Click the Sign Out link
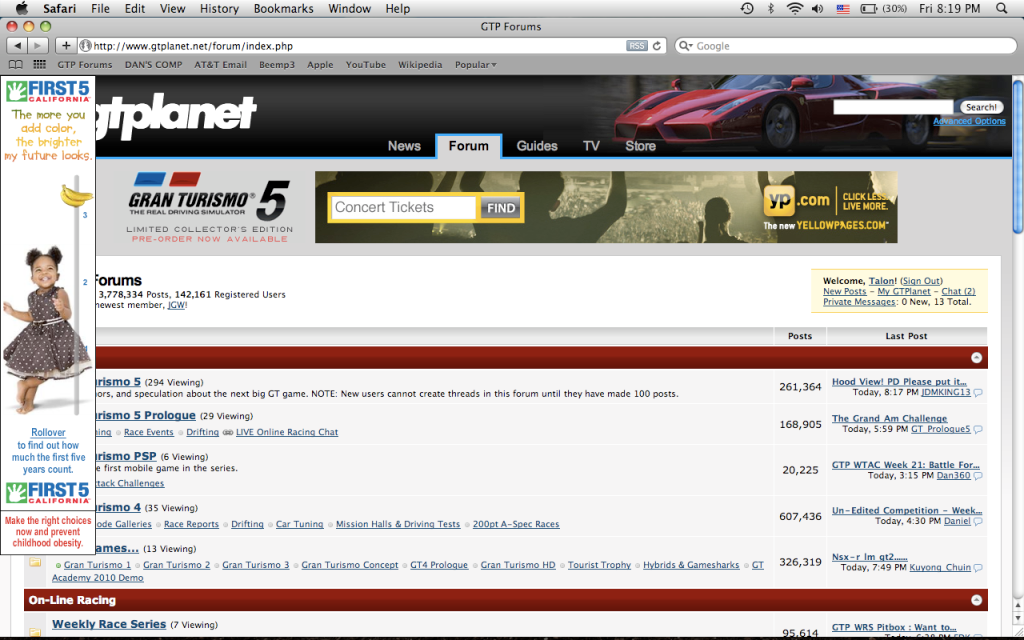1024x640 pixels. click(920, 281)
